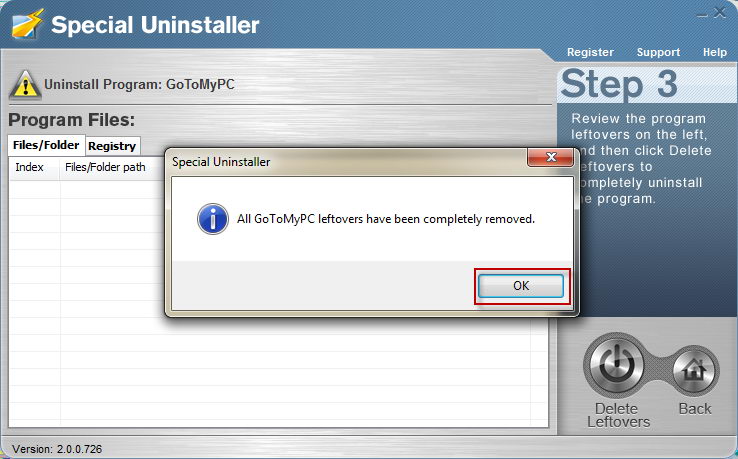The width and height of the screenshot is (738, 459).
Task: Click the yellow warning triangle icon
Action: click(x=25, y=85)
